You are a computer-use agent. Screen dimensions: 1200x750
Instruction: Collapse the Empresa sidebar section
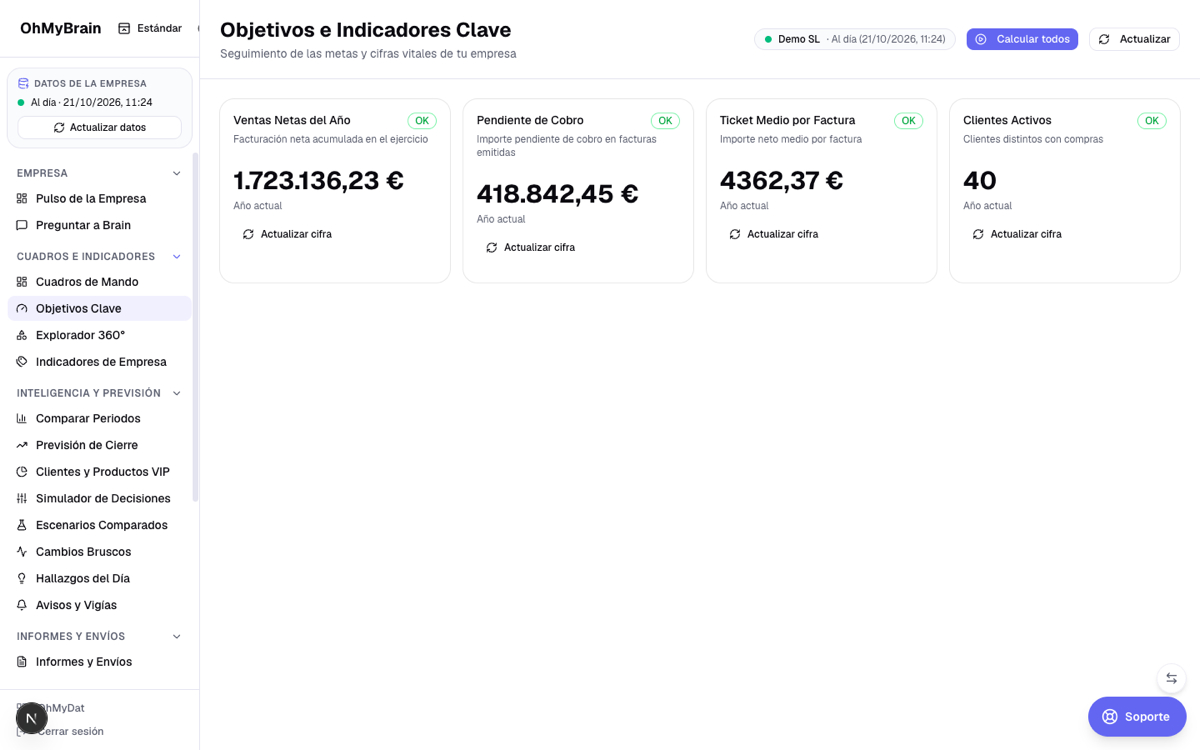point(177,173)
